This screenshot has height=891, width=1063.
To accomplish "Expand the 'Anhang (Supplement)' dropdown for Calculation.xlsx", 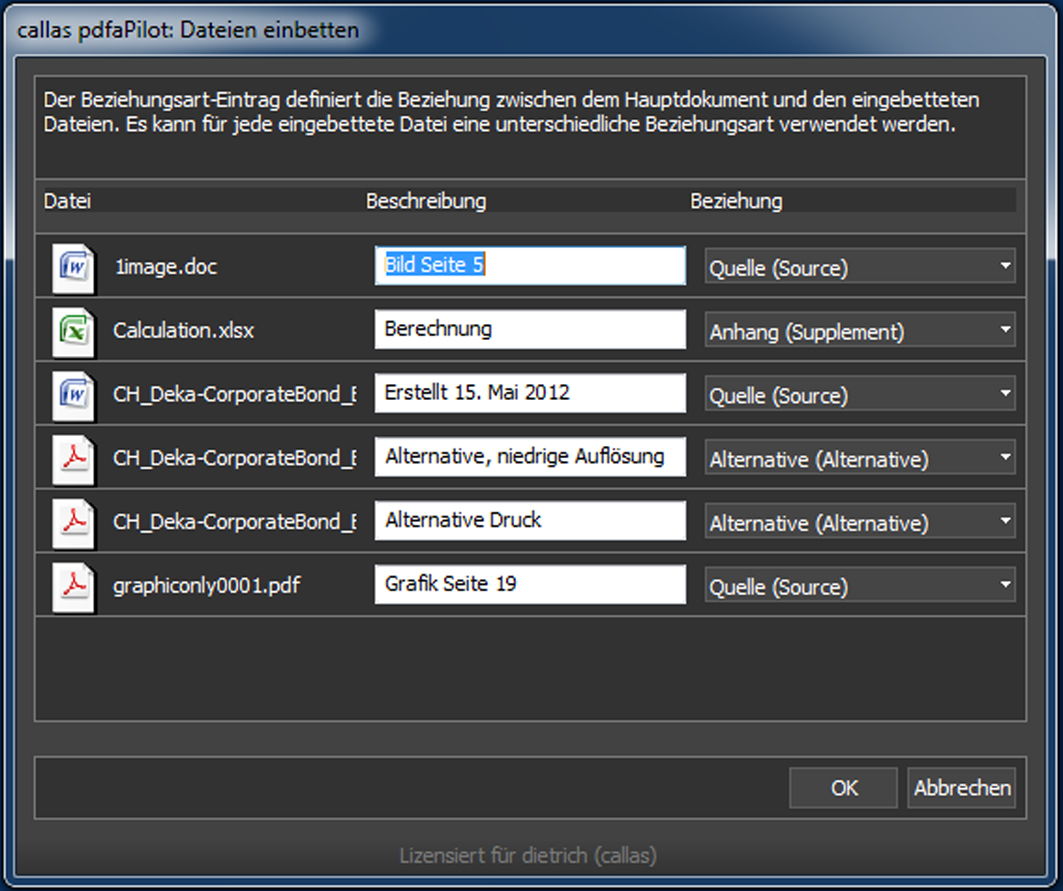I will [x=859, y=331].
